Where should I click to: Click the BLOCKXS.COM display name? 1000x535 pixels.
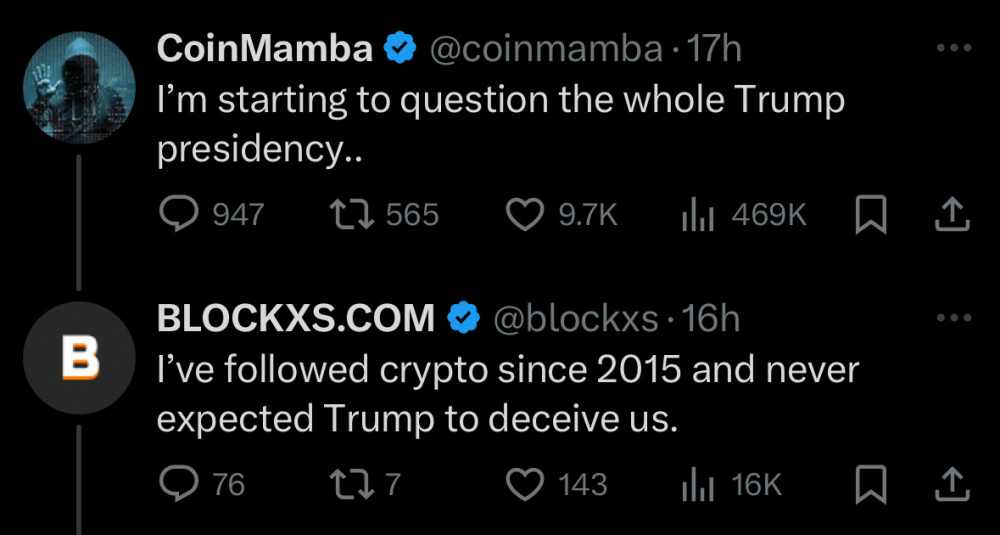(x=296, y=319)
